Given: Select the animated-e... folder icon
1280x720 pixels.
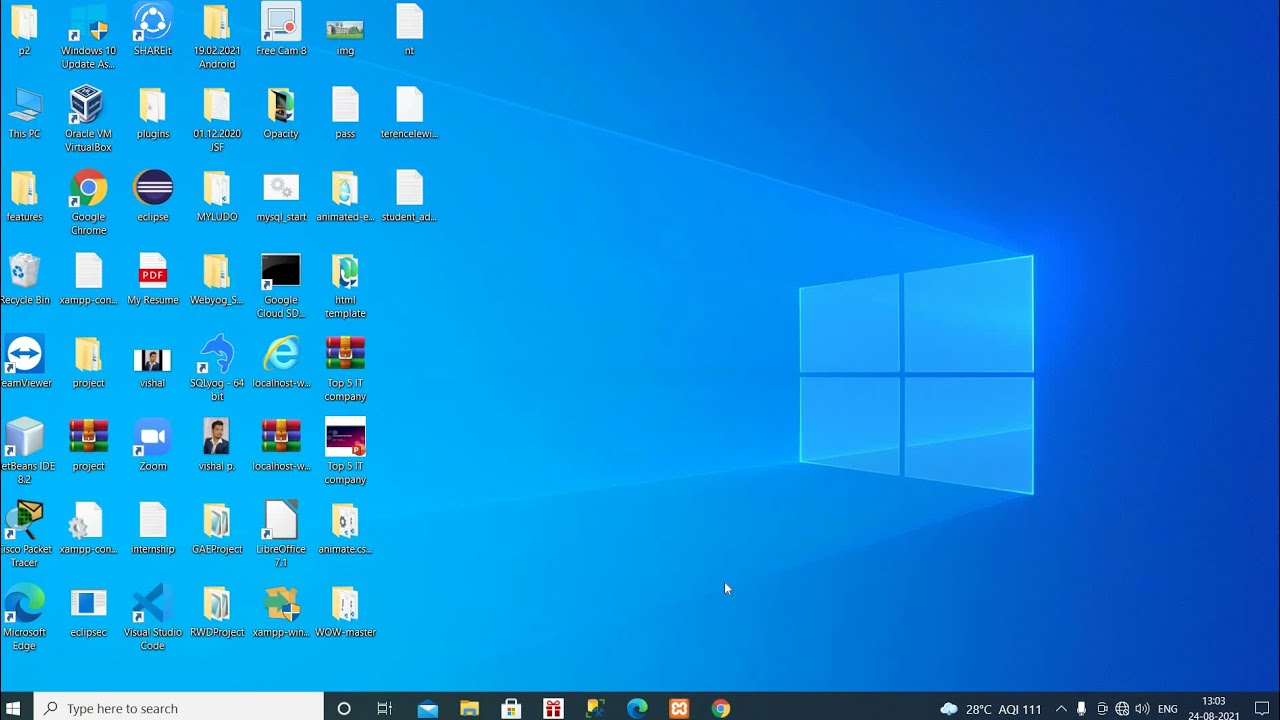Looking at the screenshot, I should pos(345,189).
